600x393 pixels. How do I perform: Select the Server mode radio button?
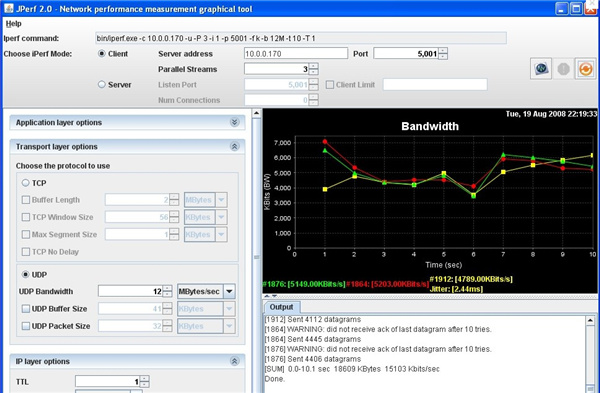tap(101, 84)
